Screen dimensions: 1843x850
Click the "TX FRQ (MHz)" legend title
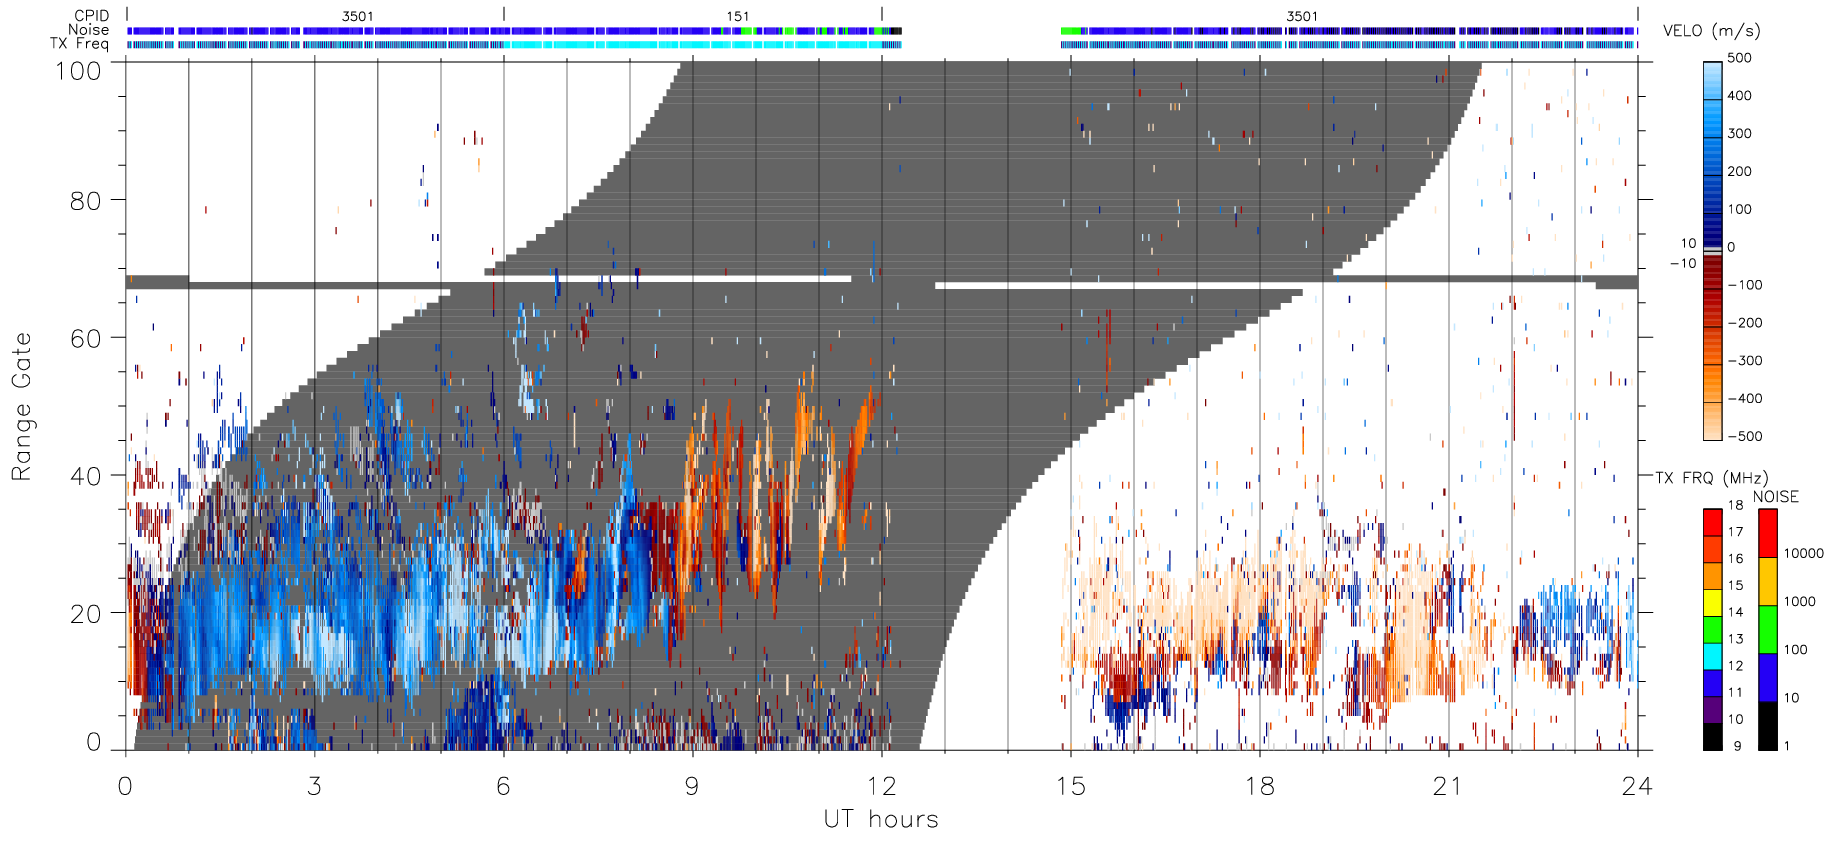[x=1712, y=478]
